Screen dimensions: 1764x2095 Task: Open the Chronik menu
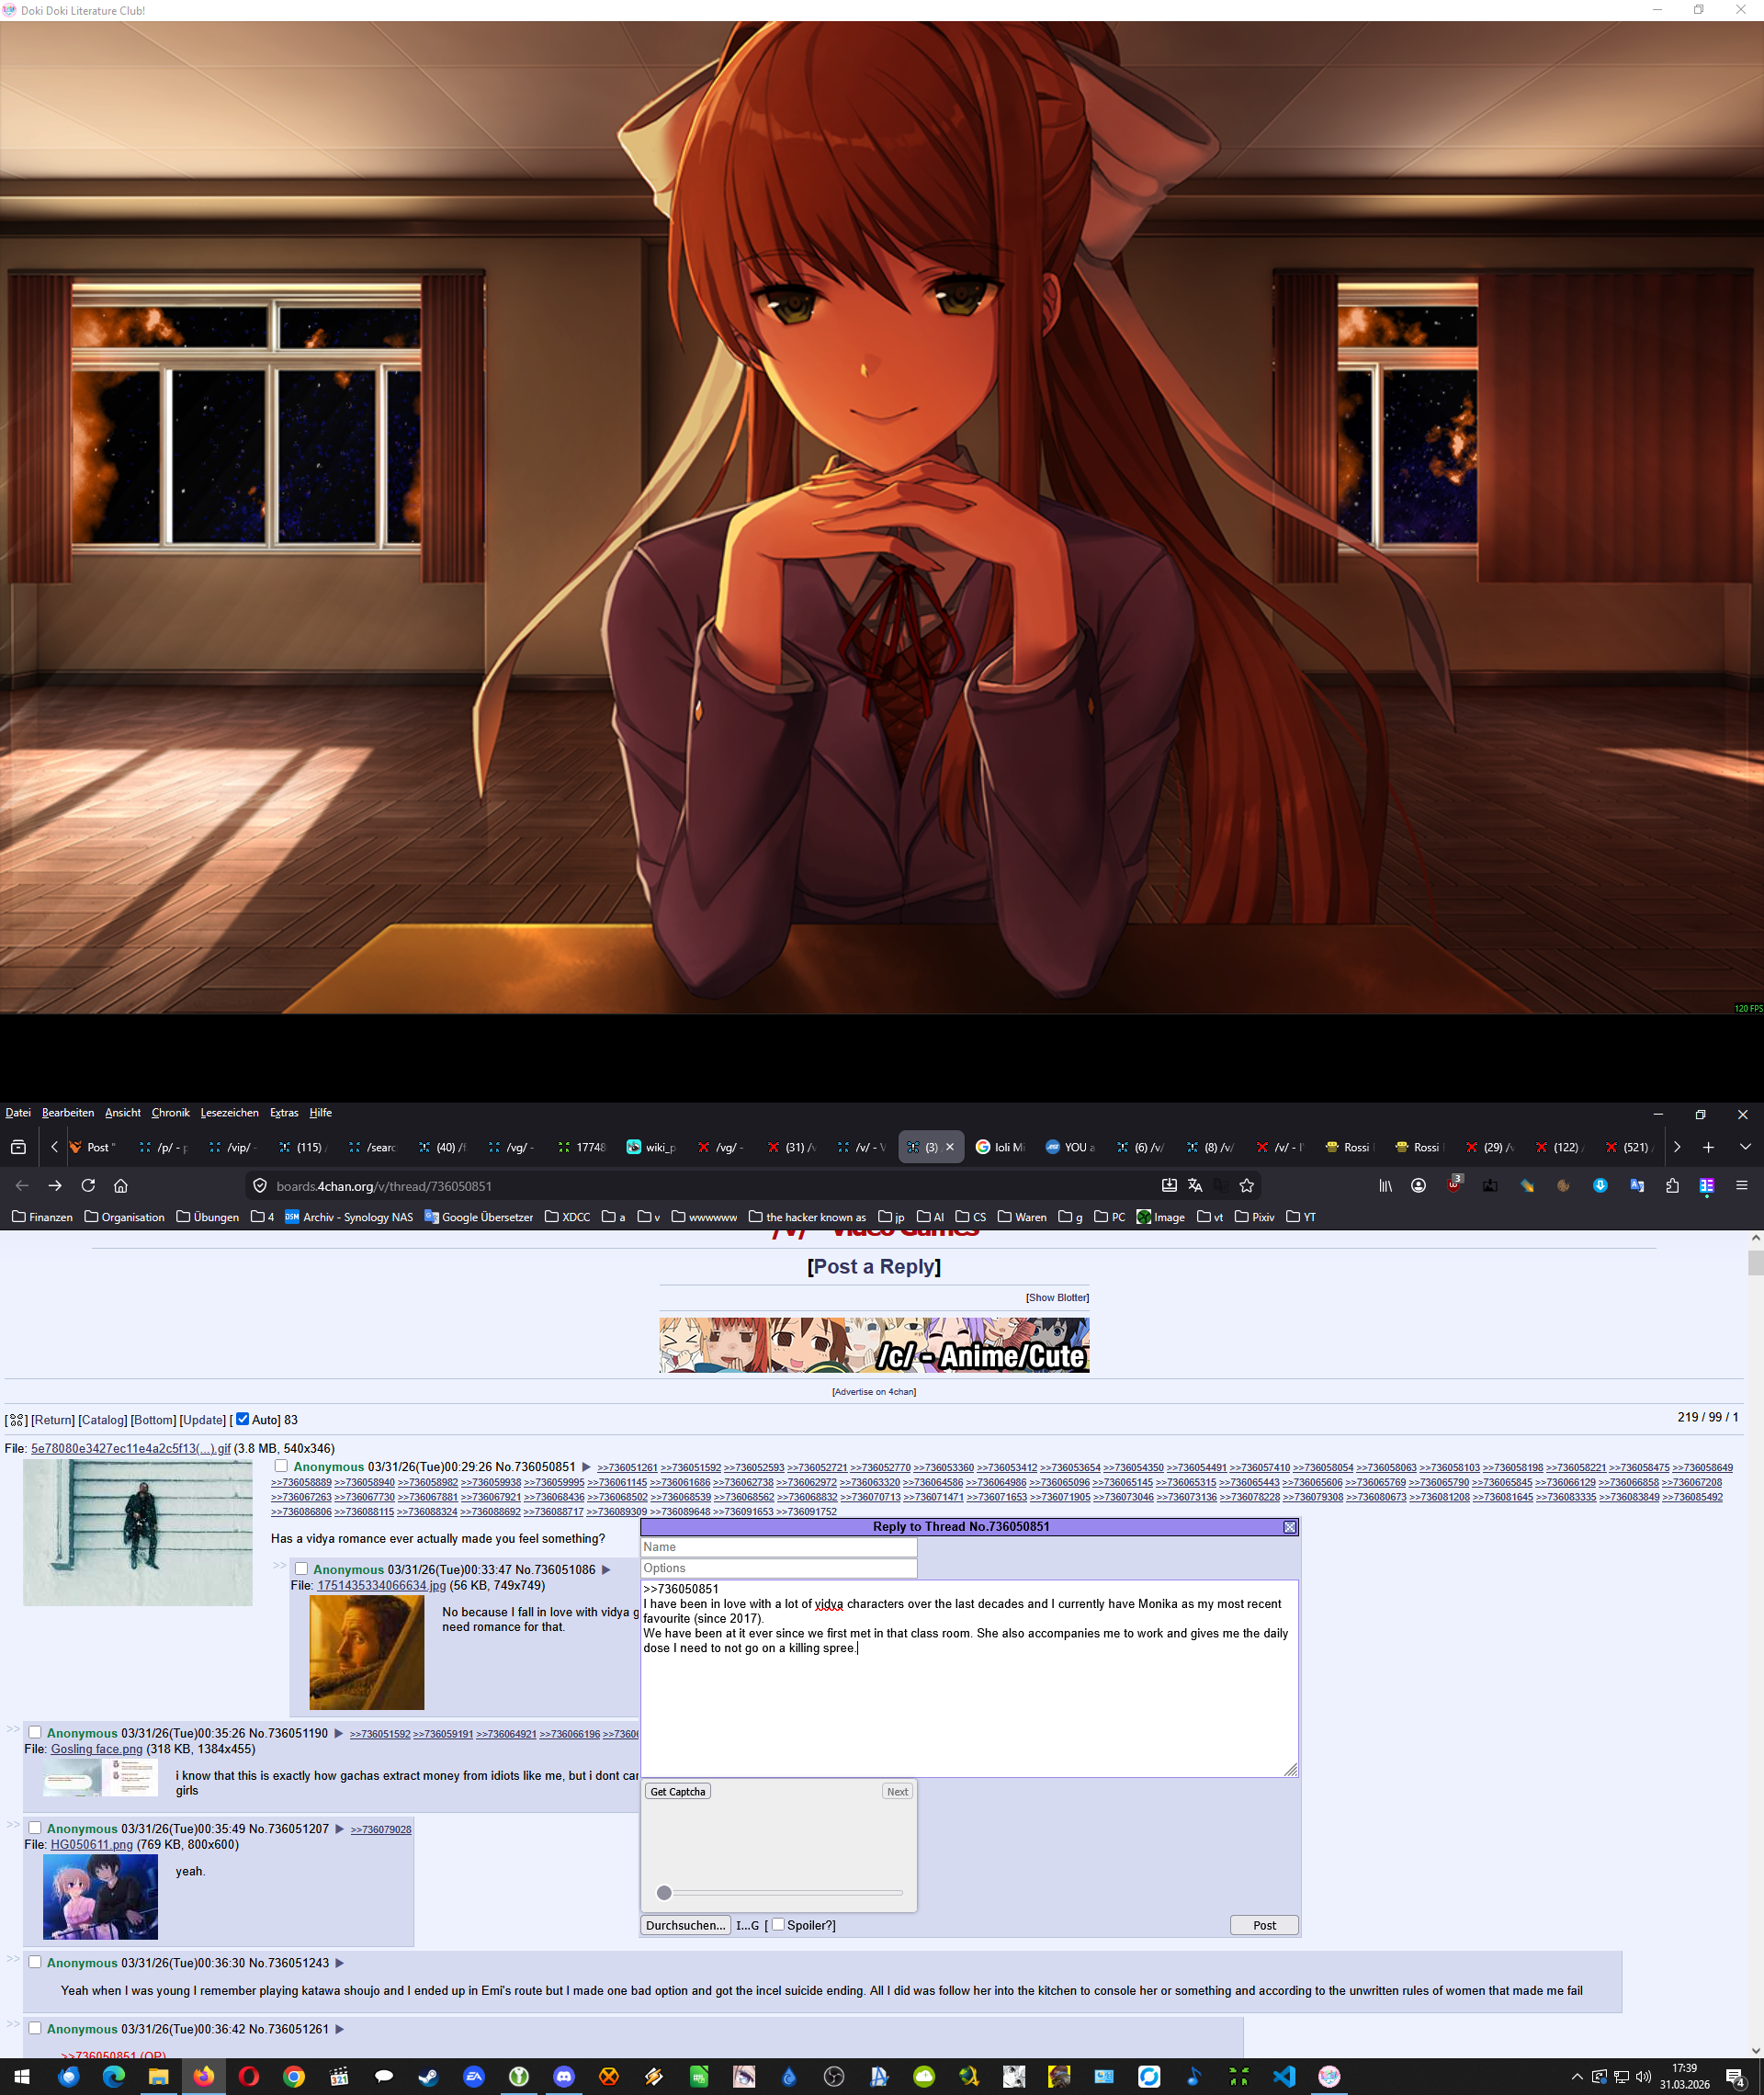pyautogui.click(x=170, y=1112)
